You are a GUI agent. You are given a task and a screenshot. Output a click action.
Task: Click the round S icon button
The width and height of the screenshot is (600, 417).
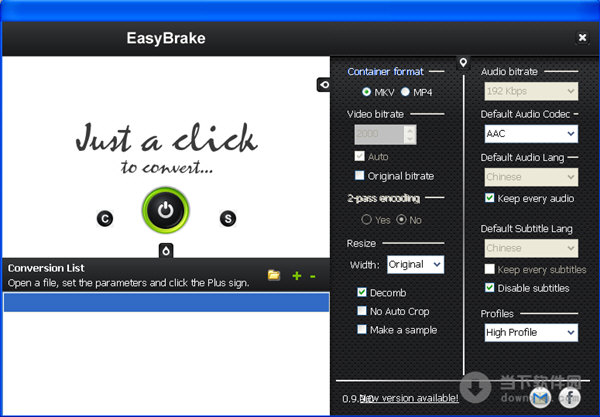228,218
